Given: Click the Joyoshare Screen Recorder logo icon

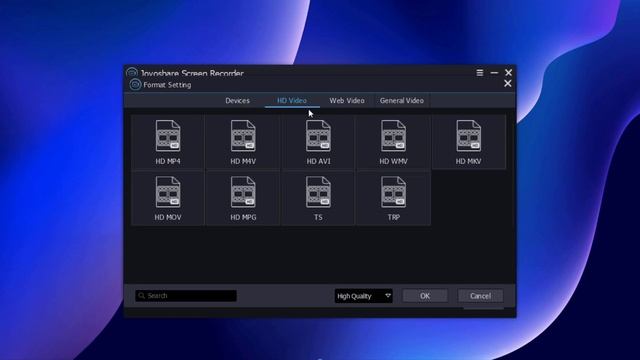Looking at the screenshot, I should pos(131,73).
